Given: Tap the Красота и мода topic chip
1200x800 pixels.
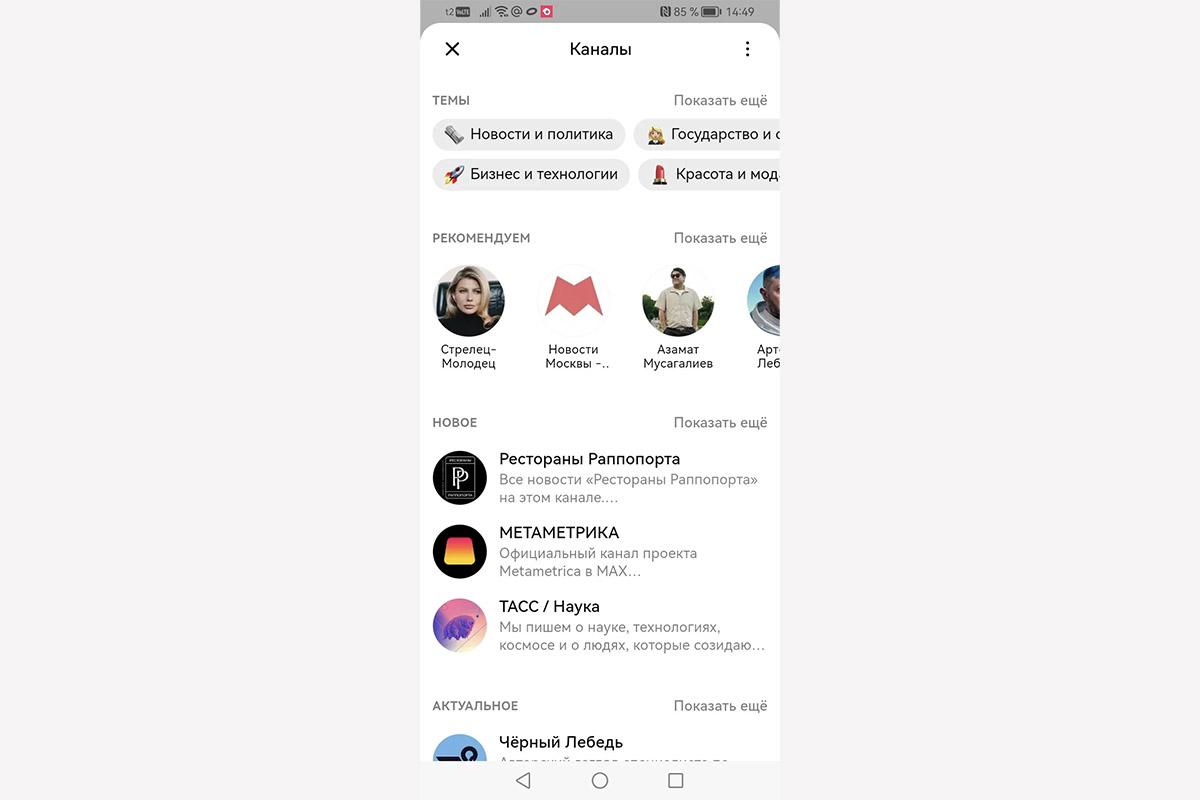Looking at the screenshot, I should click(709, 174).
